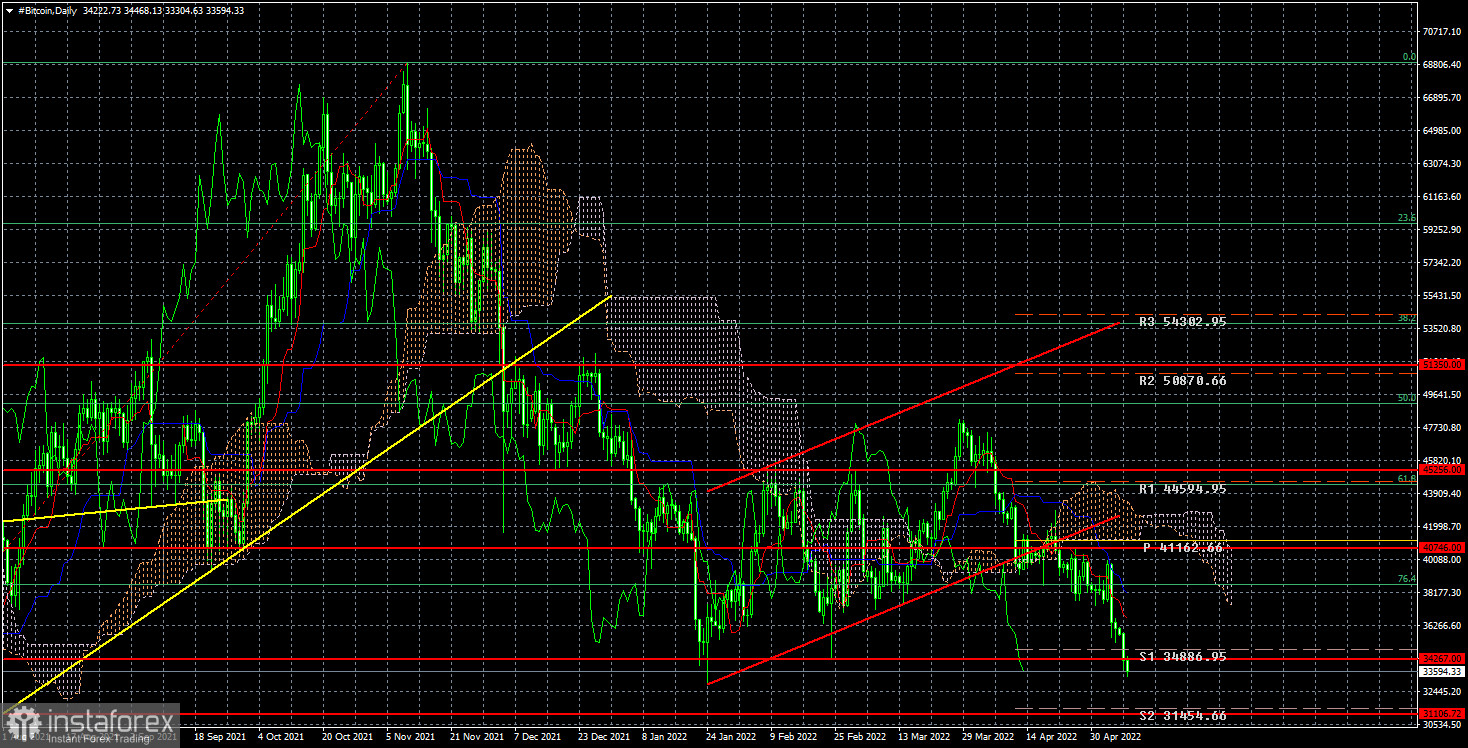Click the 76.4 Fibonacci level label

click(x=1406, y=579)
